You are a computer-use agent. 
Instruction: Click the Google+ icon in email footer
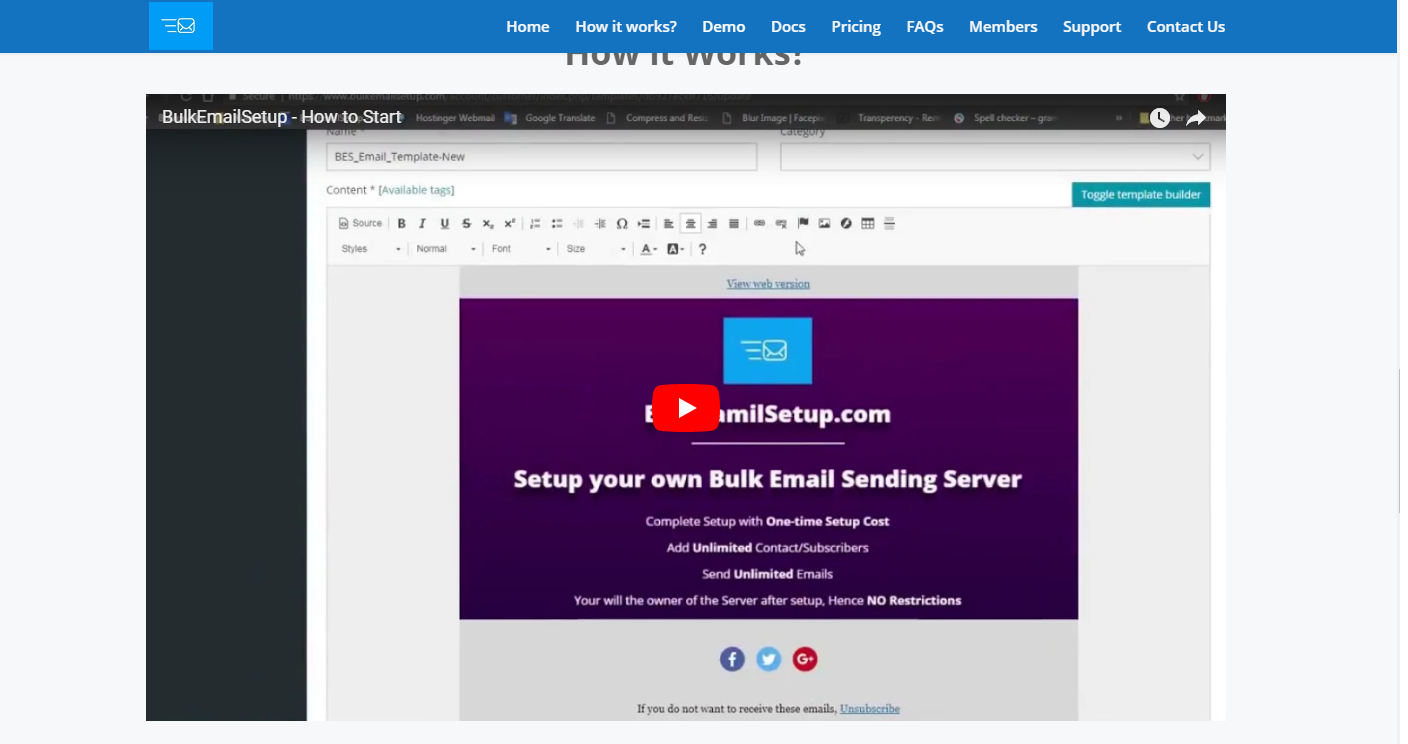[x=805, y=659]
